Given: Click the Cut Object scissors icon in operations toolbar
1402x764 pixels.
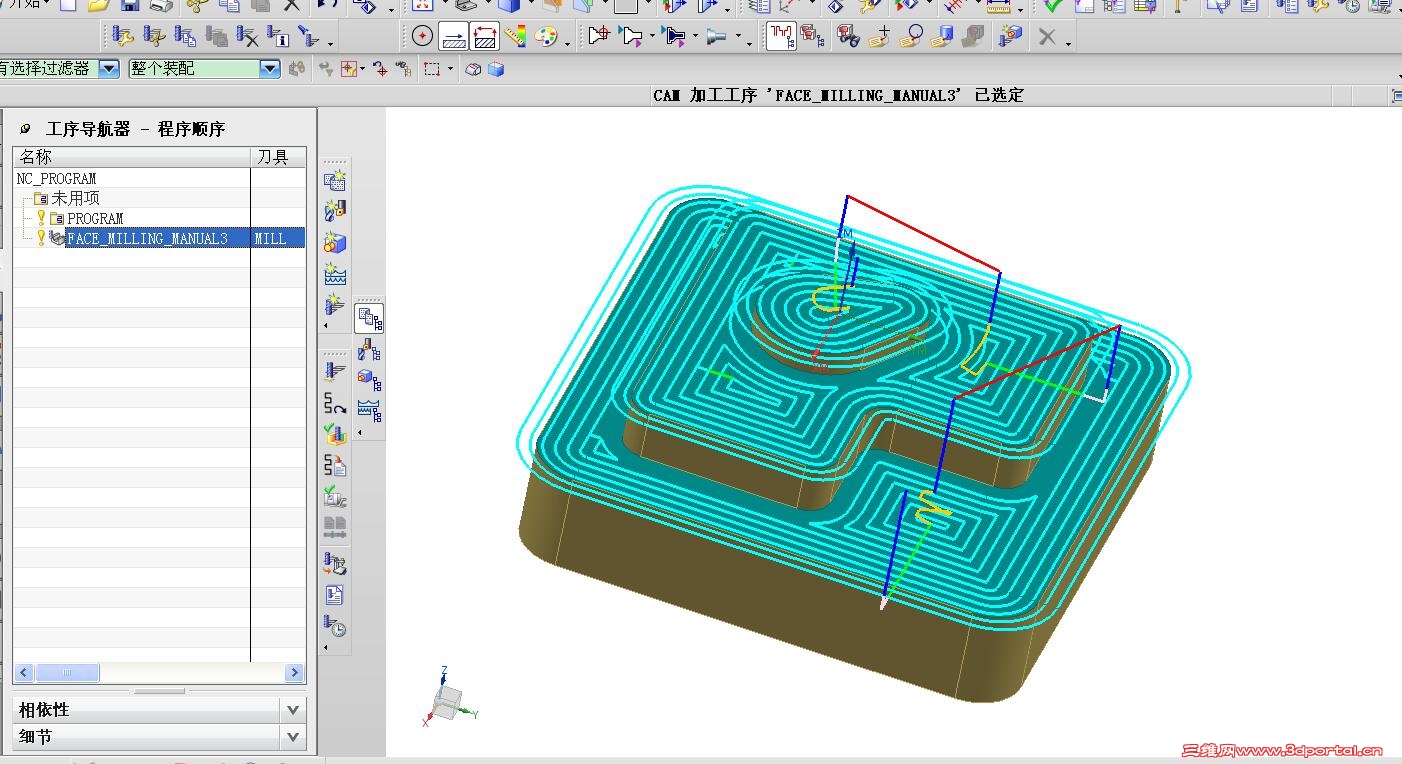Looking at the screenshot, I should click(154, 37).
